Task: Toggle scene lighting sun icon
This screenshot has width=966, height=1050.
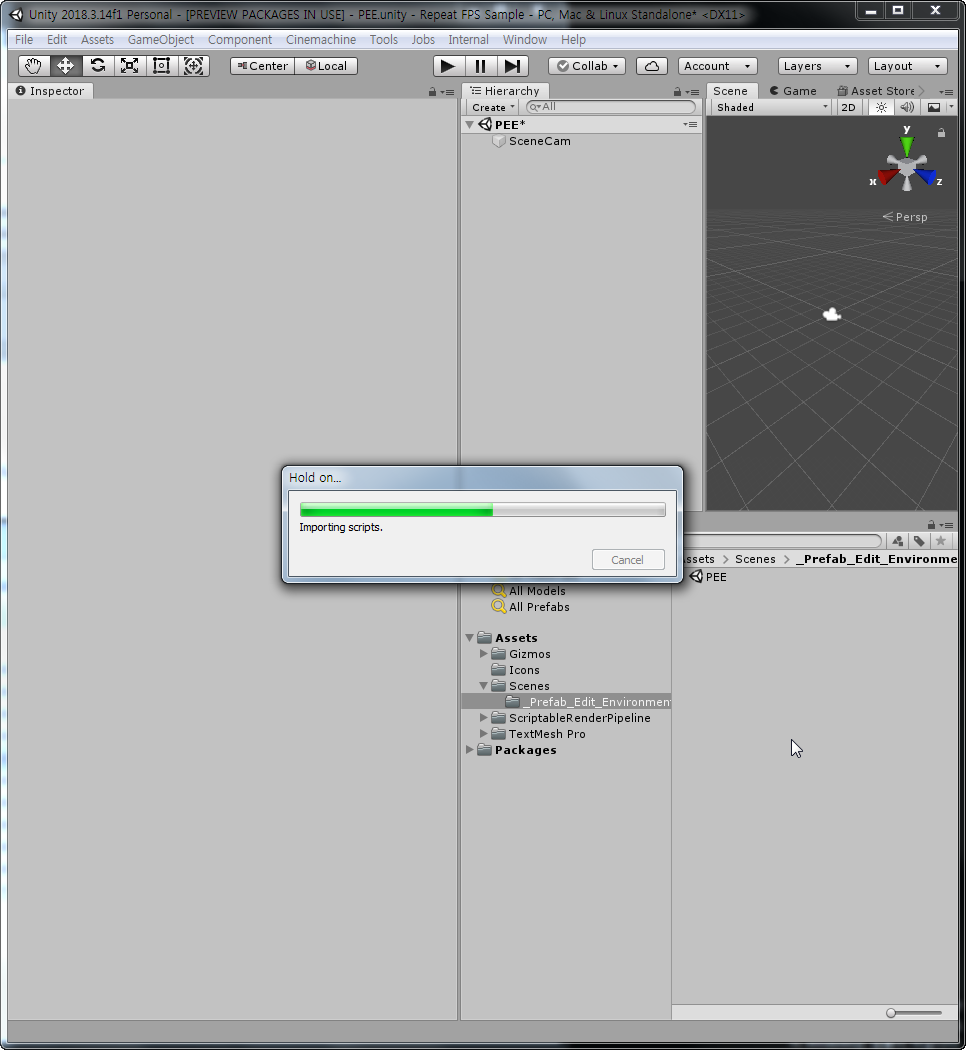Action: [881, 107]
